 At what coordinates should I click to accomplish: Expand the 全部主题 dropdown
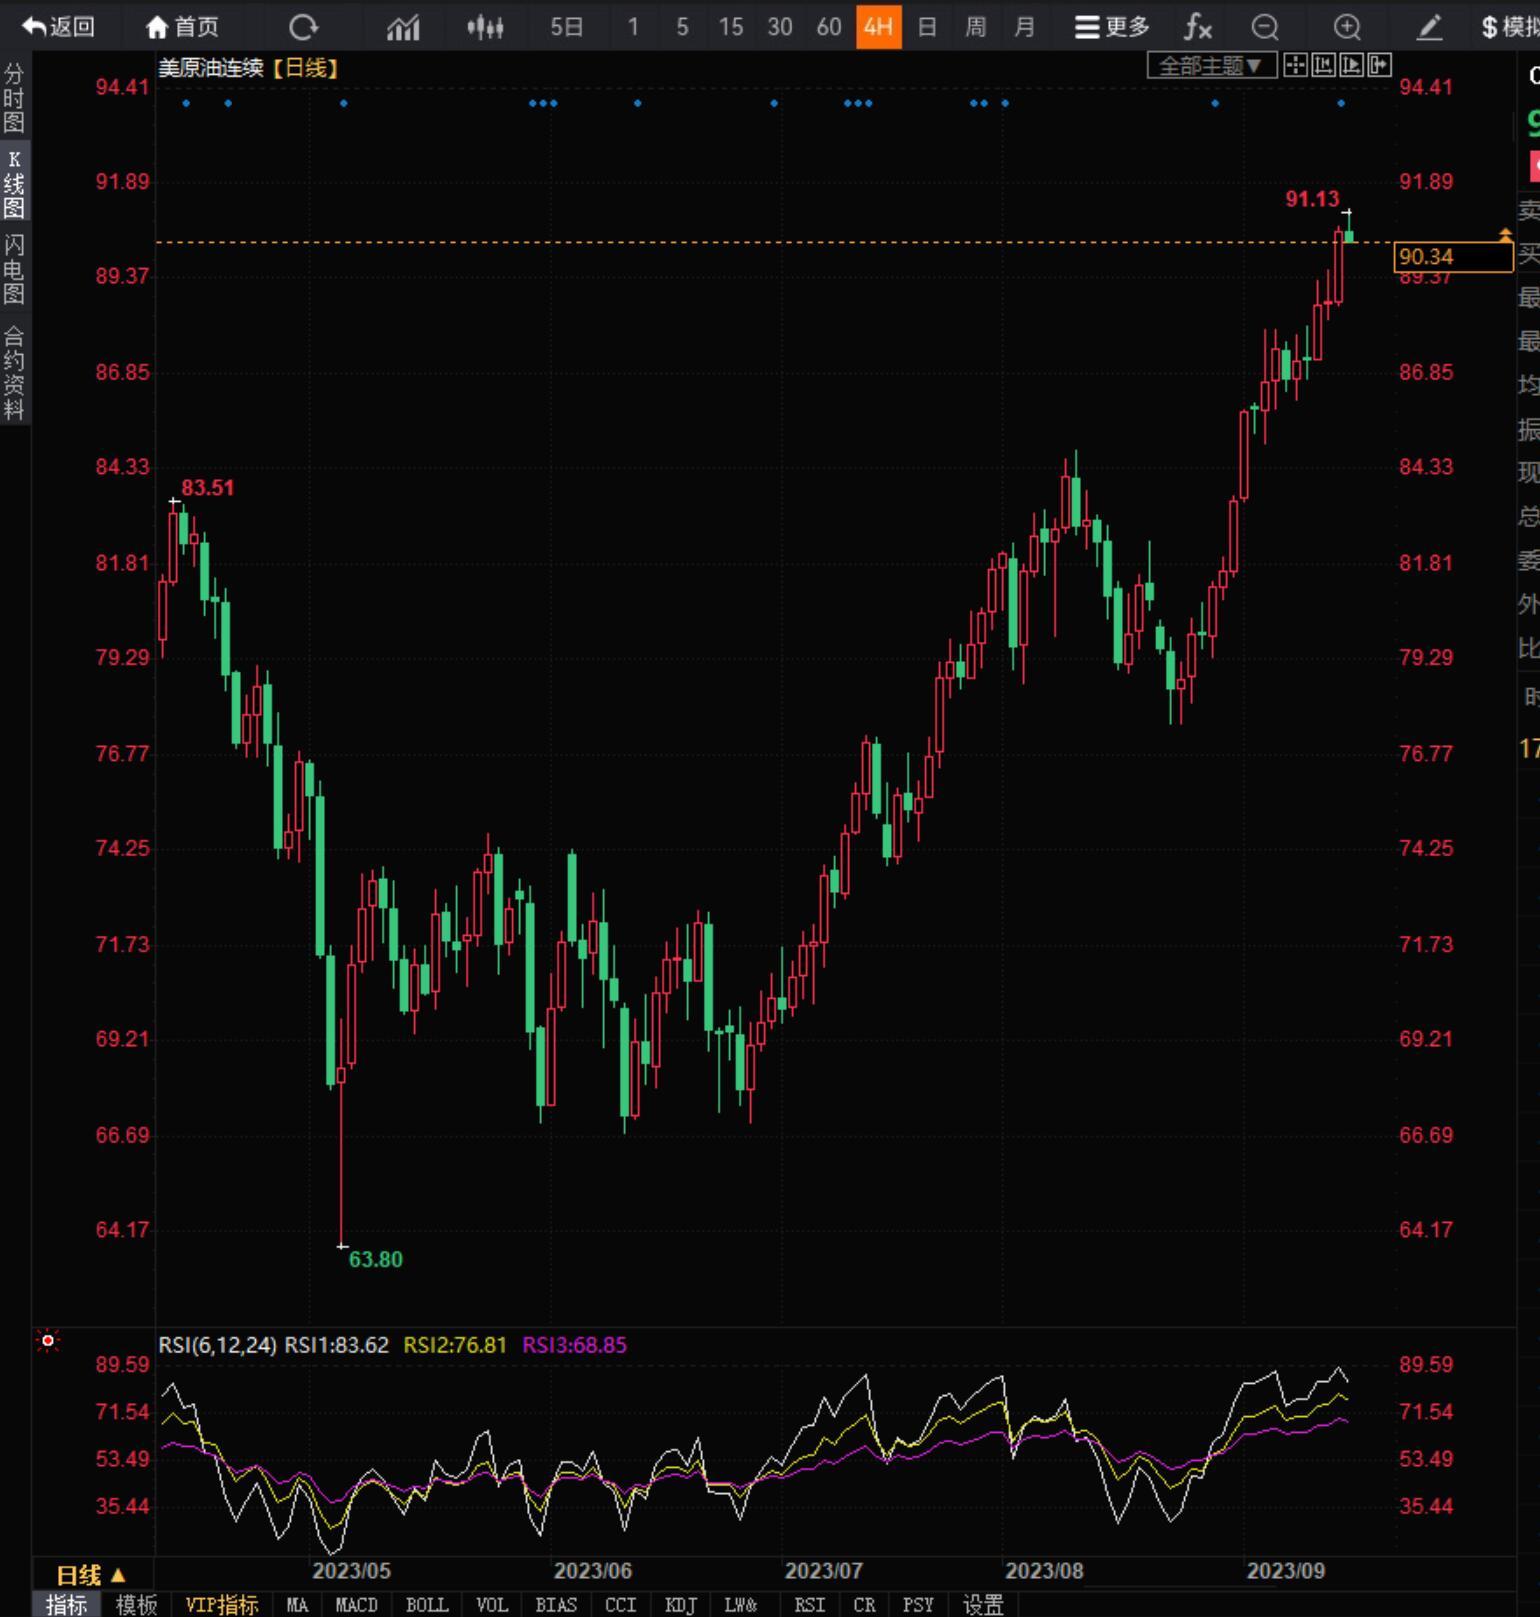point(1211,66)
